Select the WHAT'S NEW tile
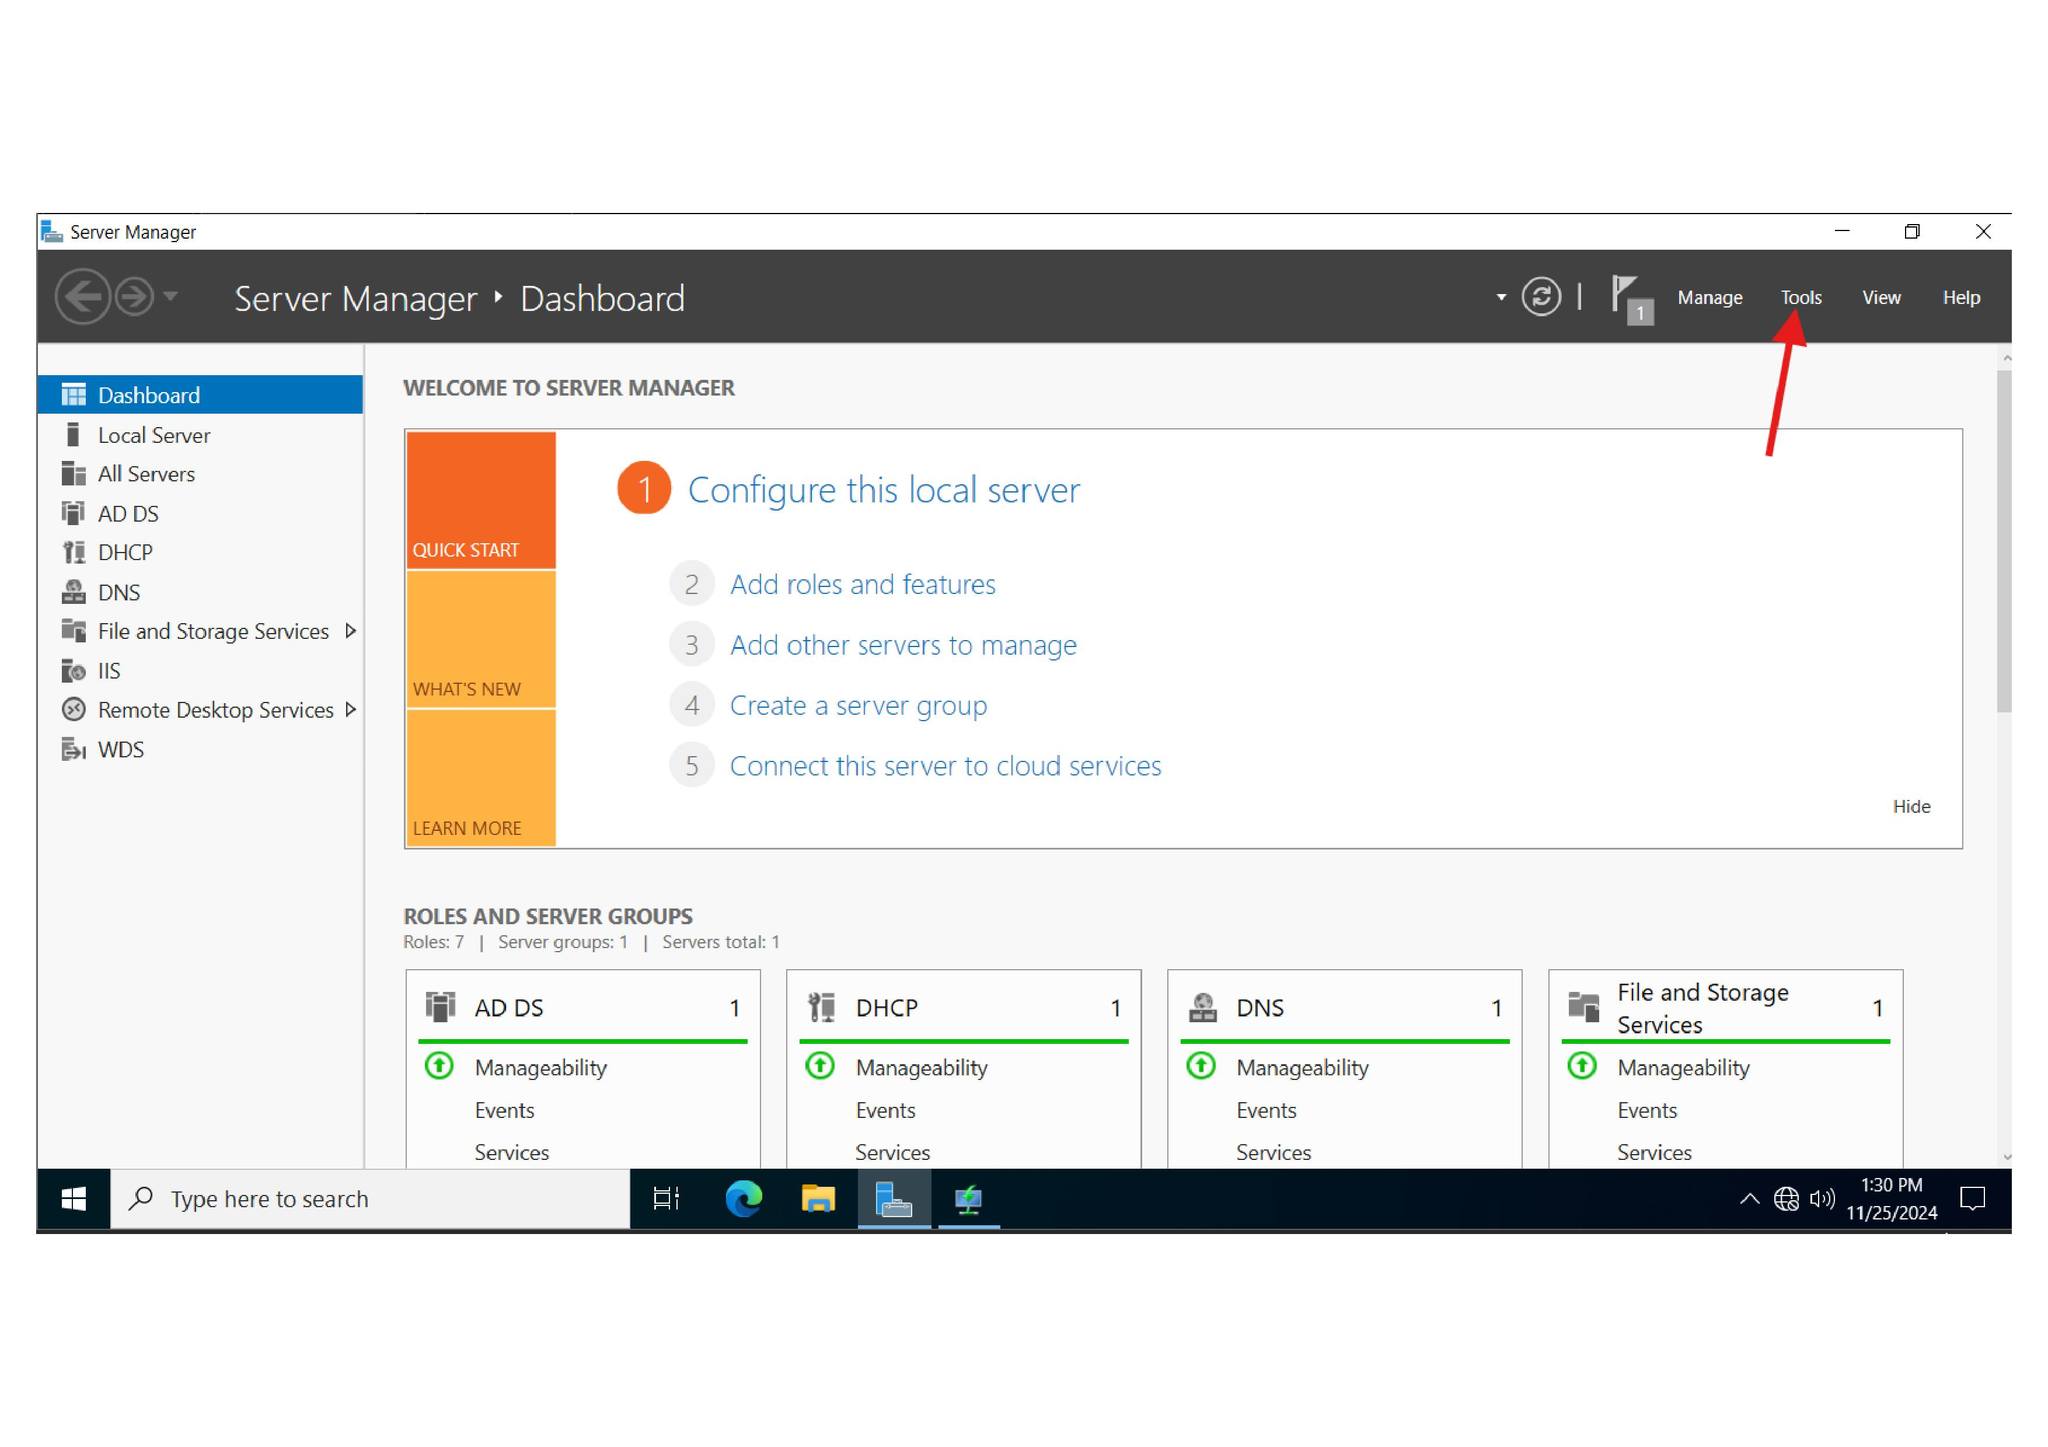This screenshot has width=2048, height=1447. coord(481,640)
